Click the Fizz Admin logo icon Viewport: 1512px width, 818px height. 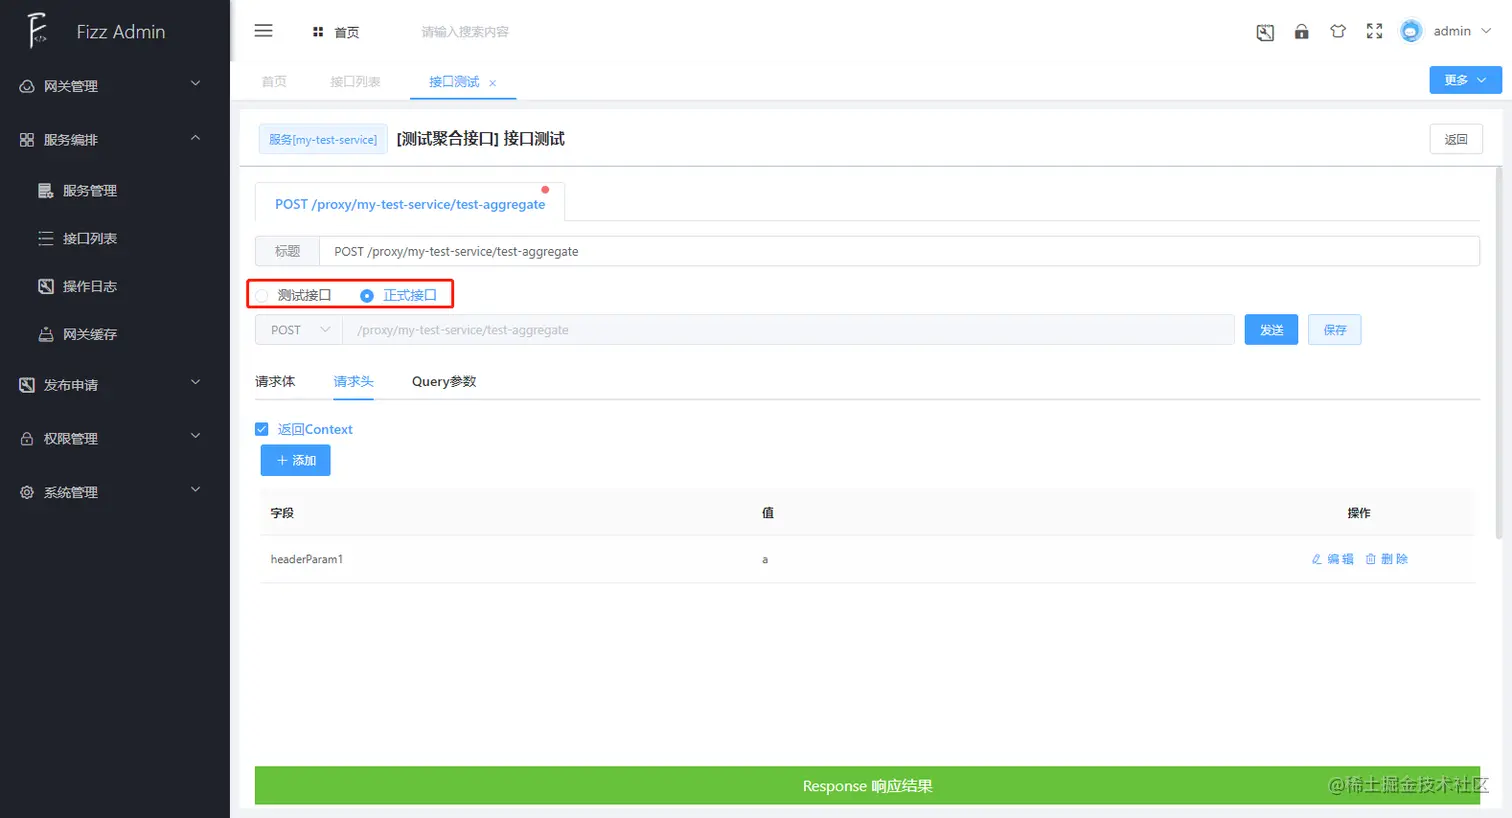(x=37, y=31)
